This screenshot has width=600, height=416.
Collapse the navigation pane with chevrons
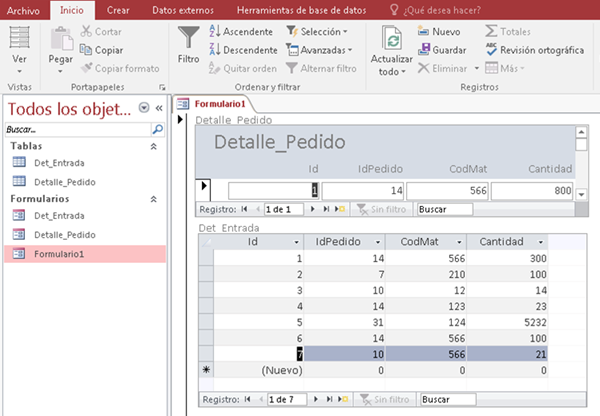pos(158,108)
